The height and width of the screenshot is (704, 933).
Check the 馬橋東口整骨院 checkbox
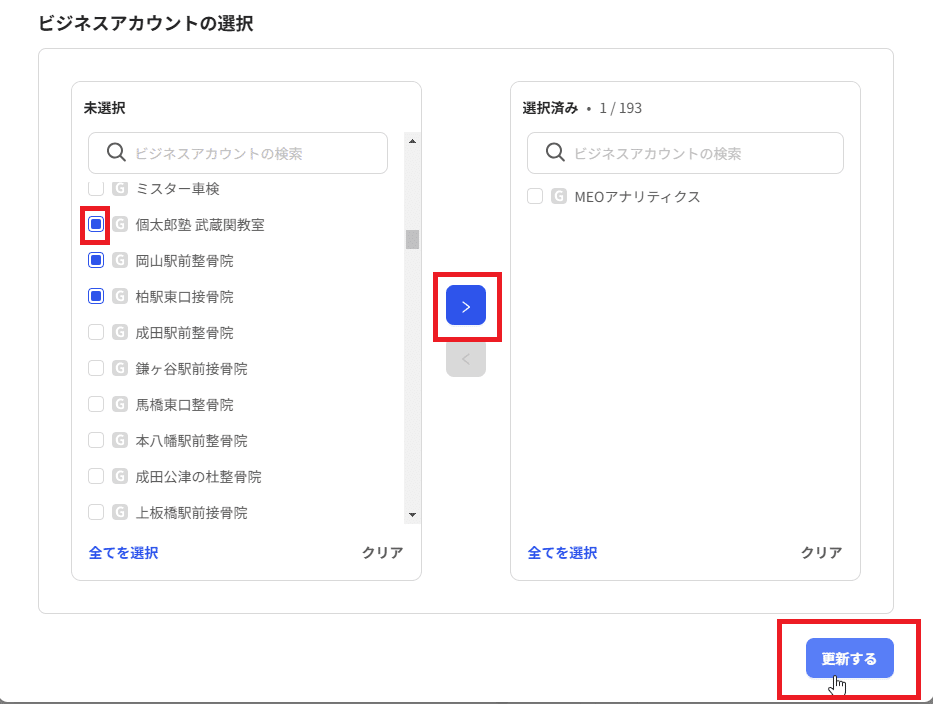point(96,404)
